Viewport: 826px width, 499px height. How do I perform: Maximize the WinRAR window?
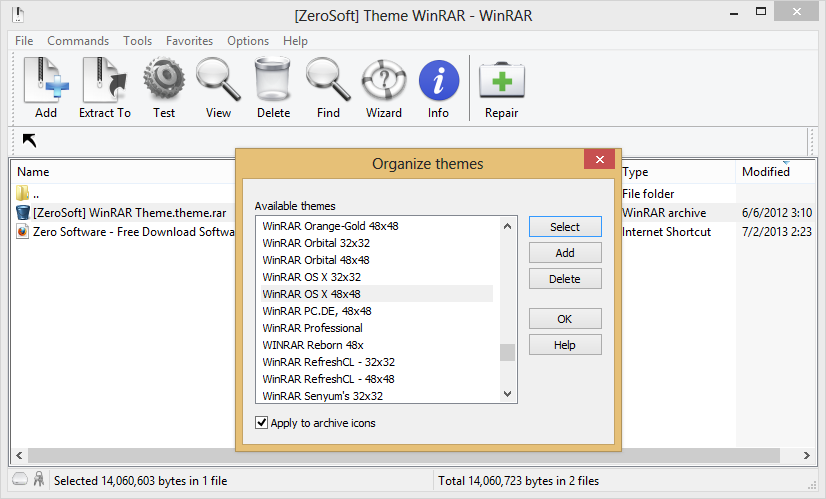pos(761,12)
